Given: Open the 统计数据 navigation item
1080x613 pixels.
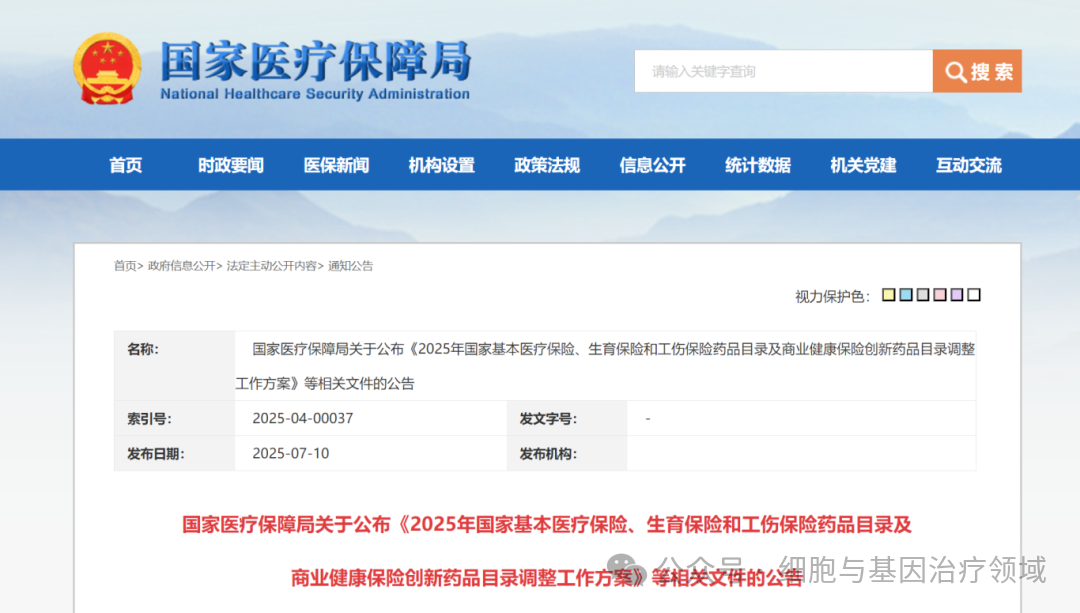Looking at the screenshot, I should (x=758, y=165).
